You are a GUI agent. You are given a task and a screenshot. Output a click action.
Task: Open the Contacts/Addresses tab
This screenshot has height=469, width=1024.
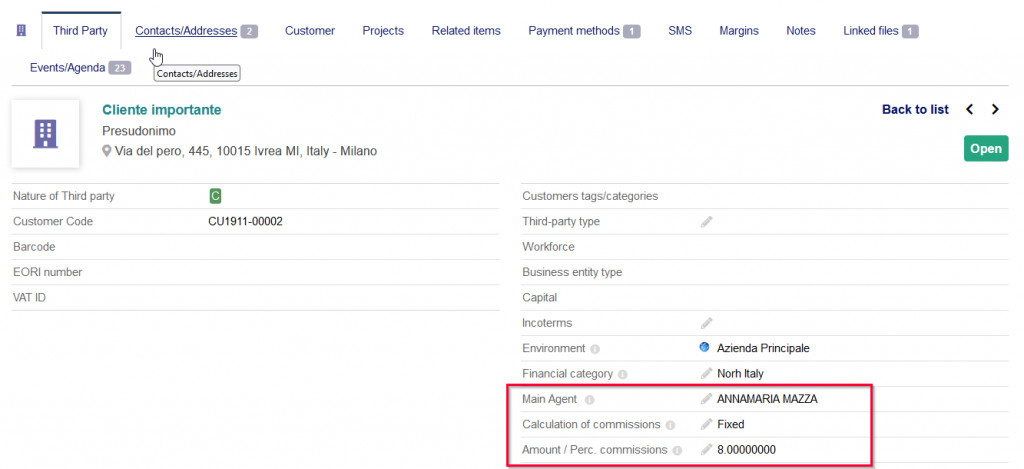186,31
